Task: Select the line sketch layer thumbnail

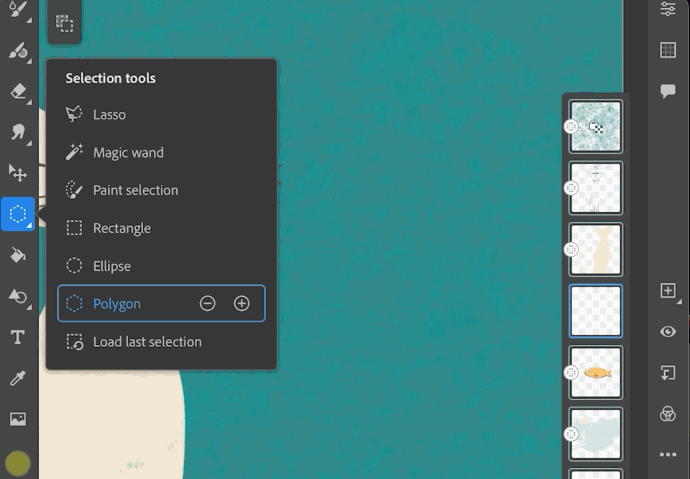Action: click(x=596, y=188)
